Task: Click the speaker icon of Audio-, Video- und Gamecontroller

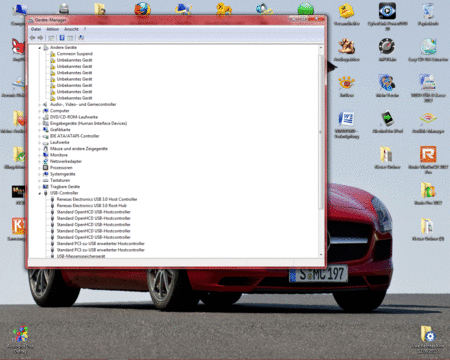Action: [x=46, y=105]
